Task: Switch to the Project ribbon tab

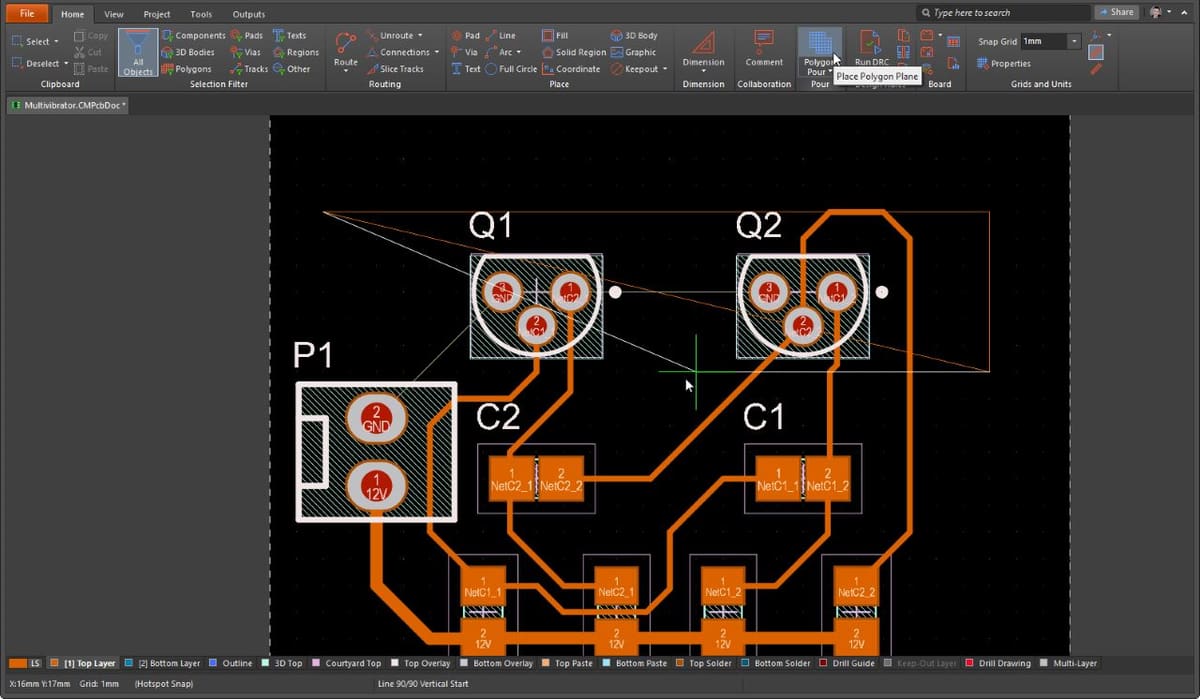Action: [156, 14]
